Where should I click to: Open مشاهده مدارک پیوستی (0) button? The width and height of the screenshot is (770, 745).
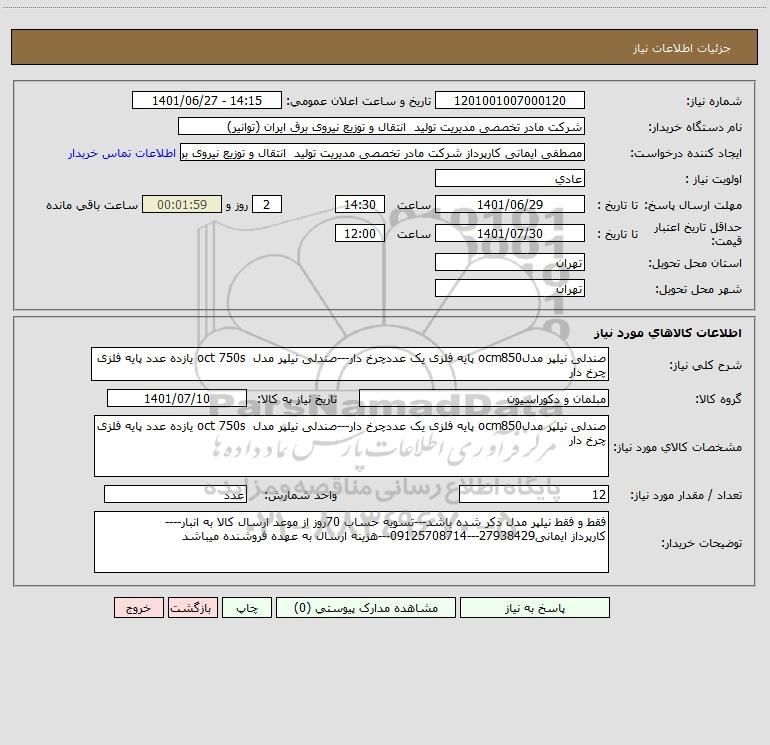point(366,607)
